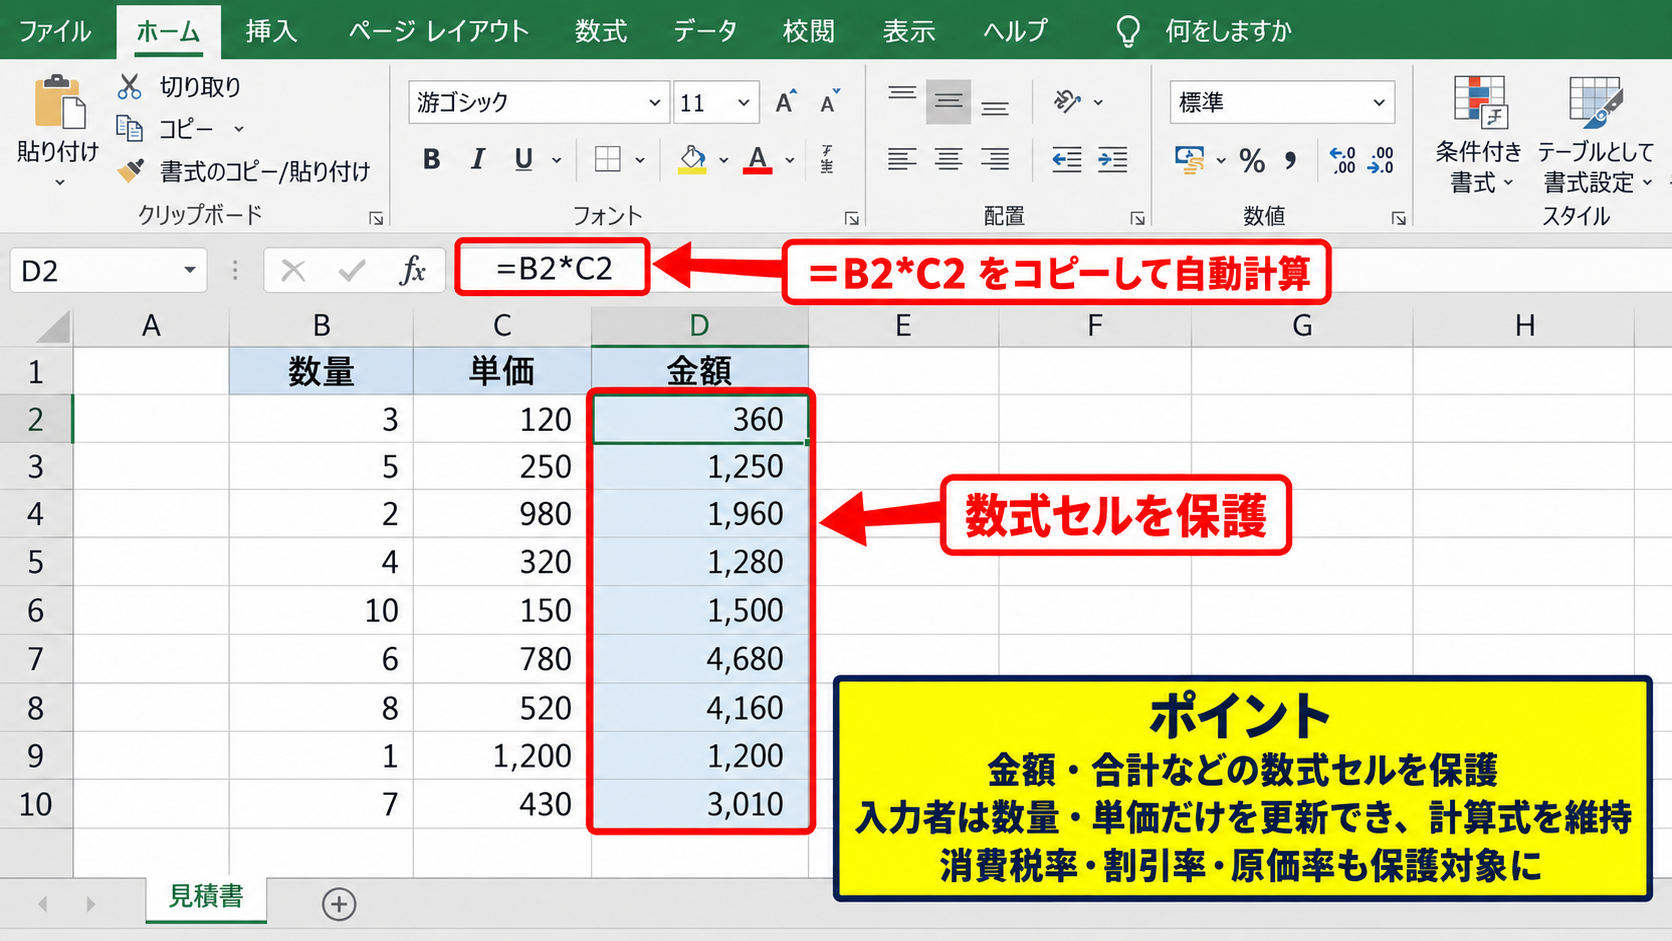Image resolution: width=1672 pixels, height=941 pixels.
Task: Click 何をしますか search field
Action: tap(1228, 31)
